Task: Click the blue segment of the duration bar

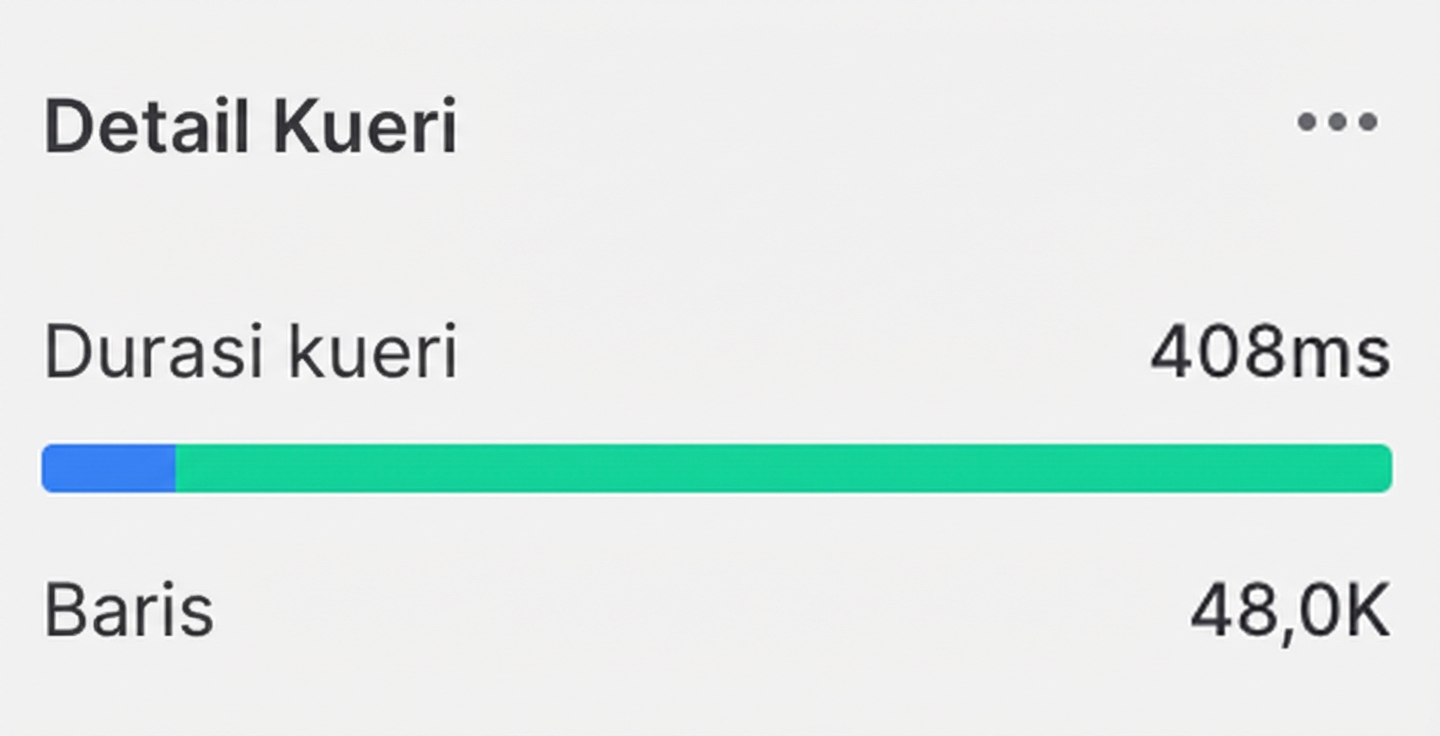Action: click(109, 468)
